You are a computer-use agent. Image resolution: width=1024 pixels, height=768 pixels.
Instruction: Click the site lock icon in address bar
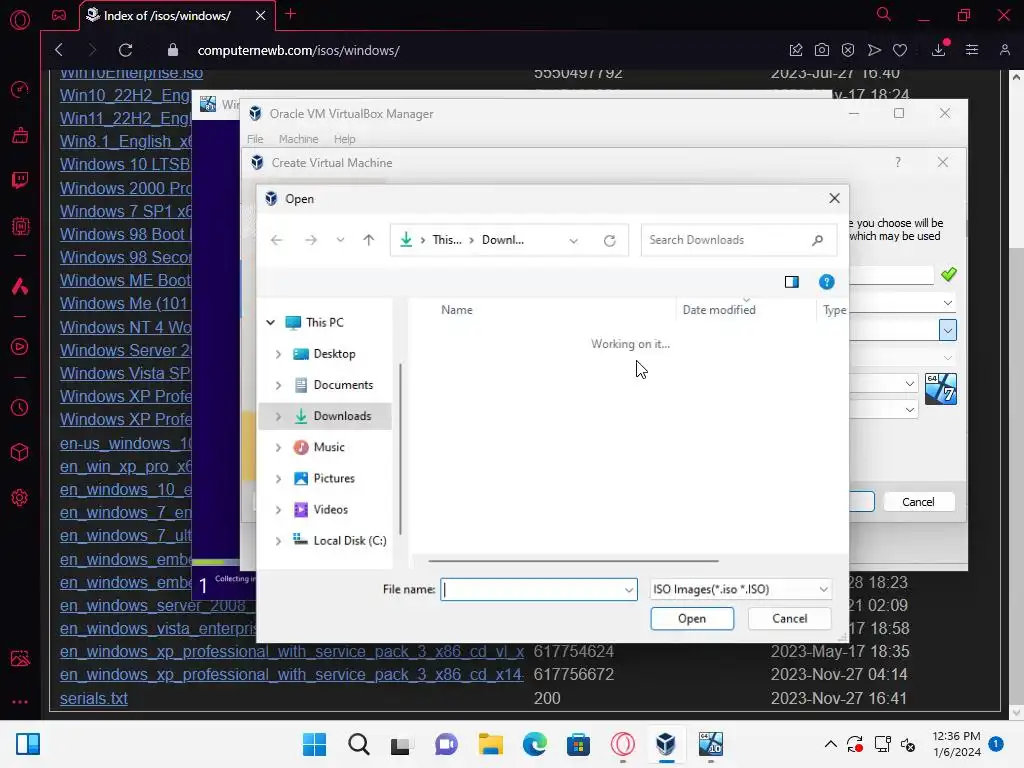(172, 50)
